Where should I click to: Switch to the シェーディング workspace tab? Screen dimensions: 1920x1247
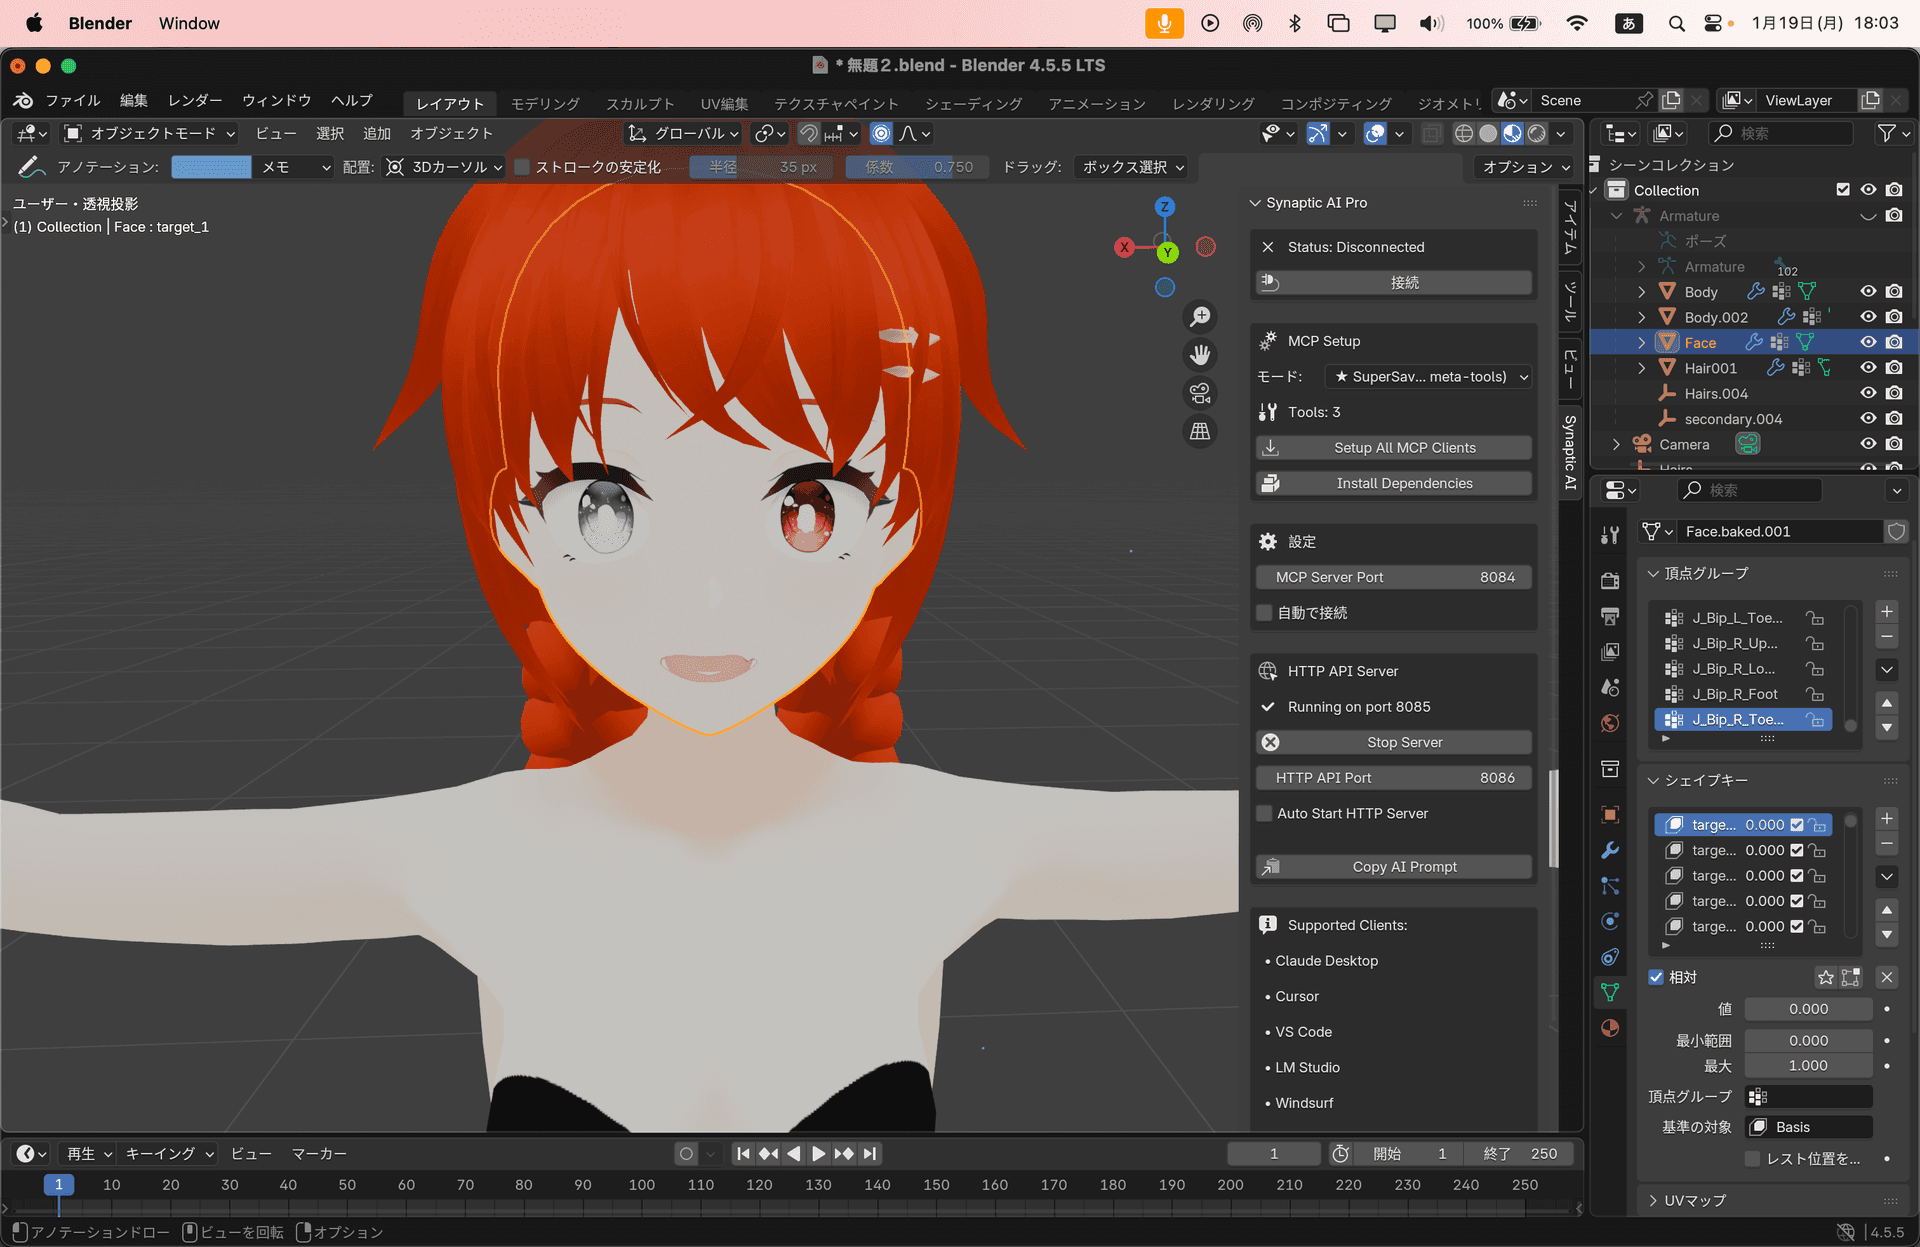tap(972, 102)
